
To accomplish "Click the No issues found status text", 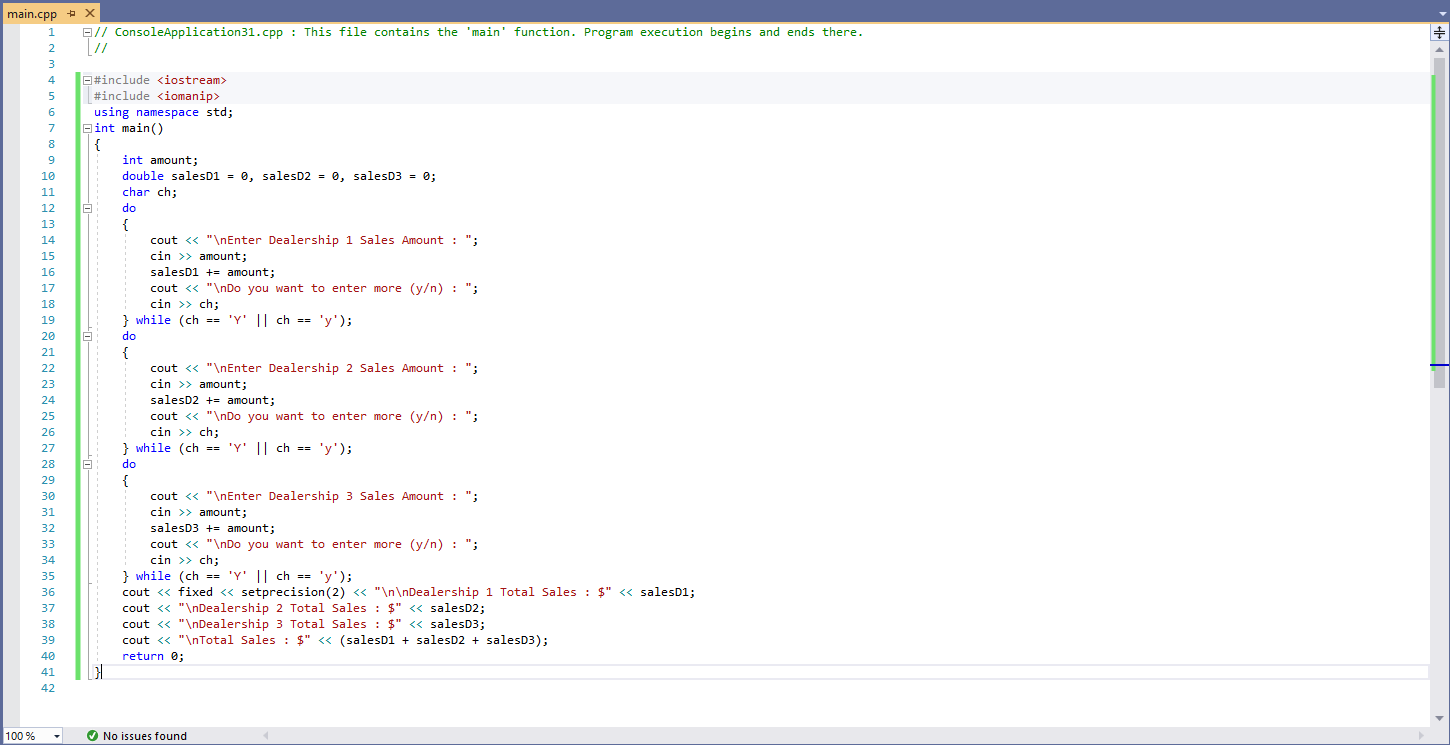I will click(x=145, y=736).
